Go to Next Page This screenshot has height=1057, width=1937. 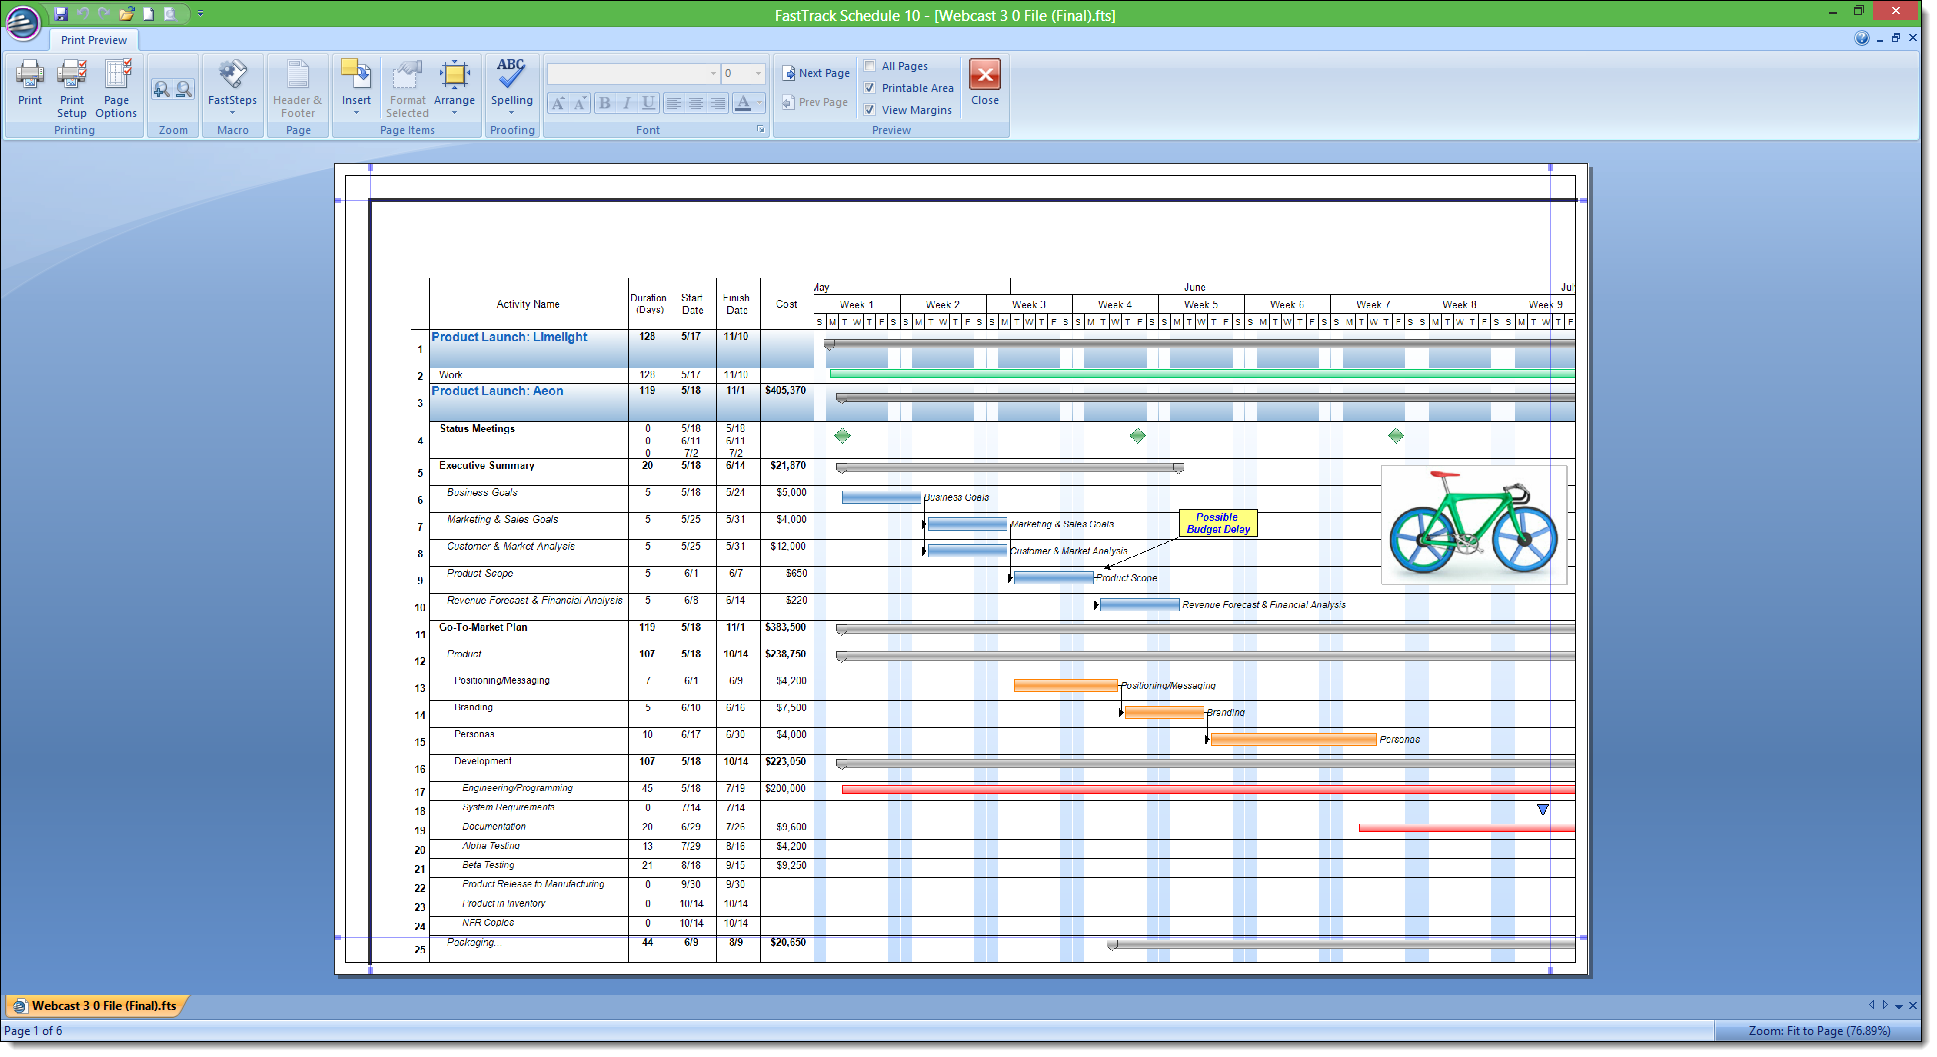[x=816, y=73]
